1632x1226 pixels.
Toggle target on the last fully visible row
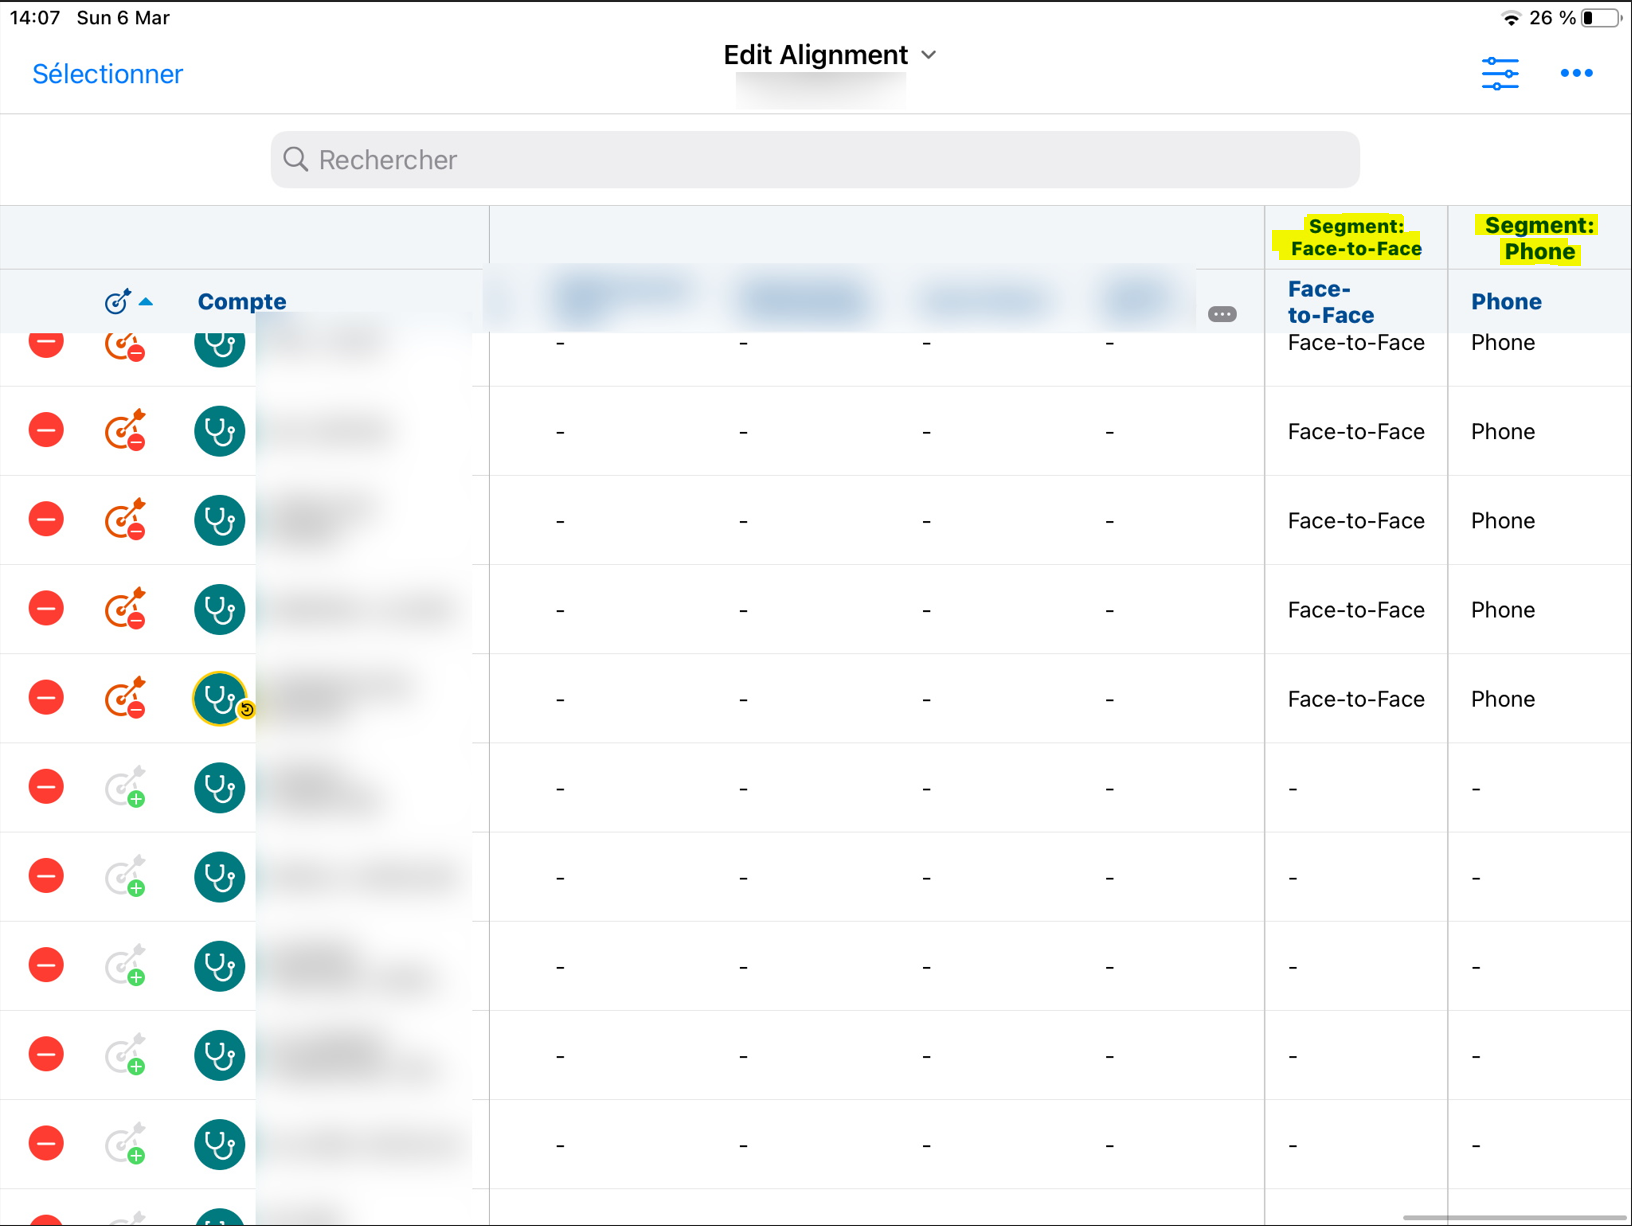(x=126, y=1143)
